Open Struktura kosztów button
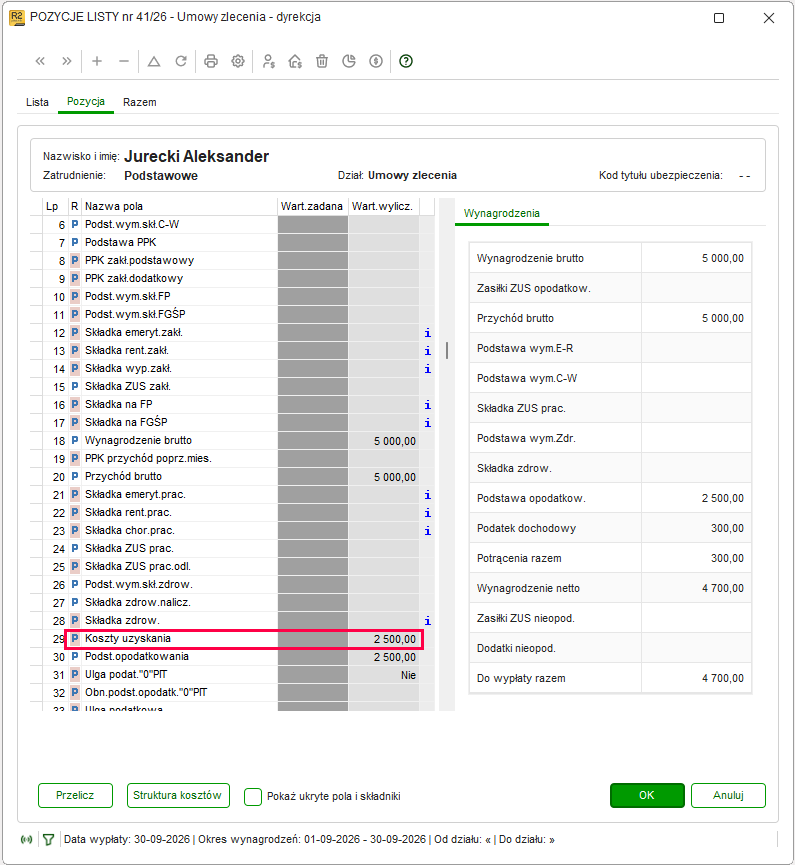 [178, 795]
